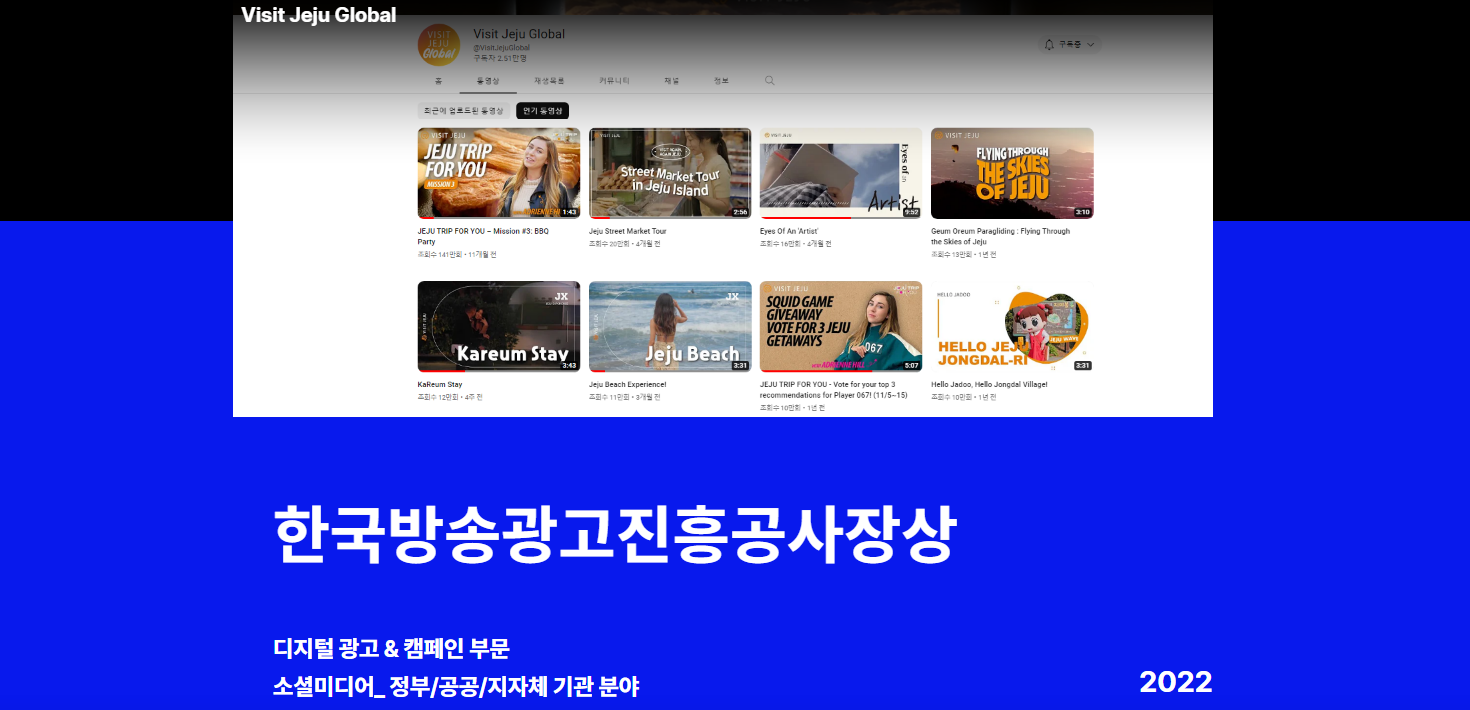Click the Eyes Of An Artist thumbnail
The height and width of the screenshot is (710, 1470).
(841, 173)
